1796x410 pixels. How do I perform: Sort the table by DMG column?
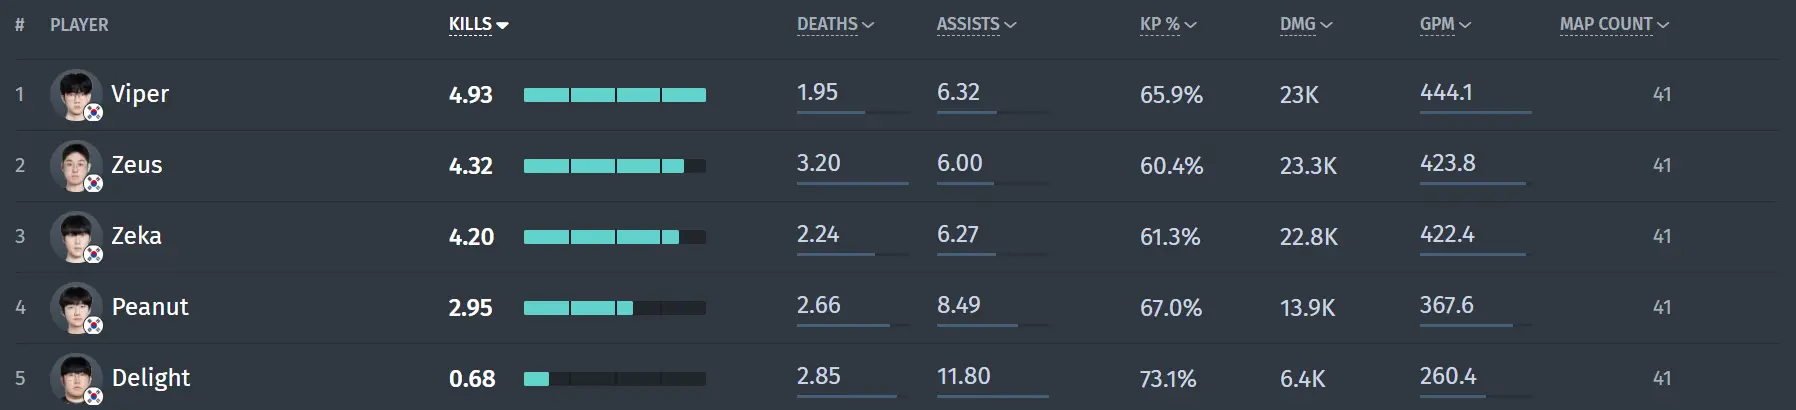click(1306, 24)
